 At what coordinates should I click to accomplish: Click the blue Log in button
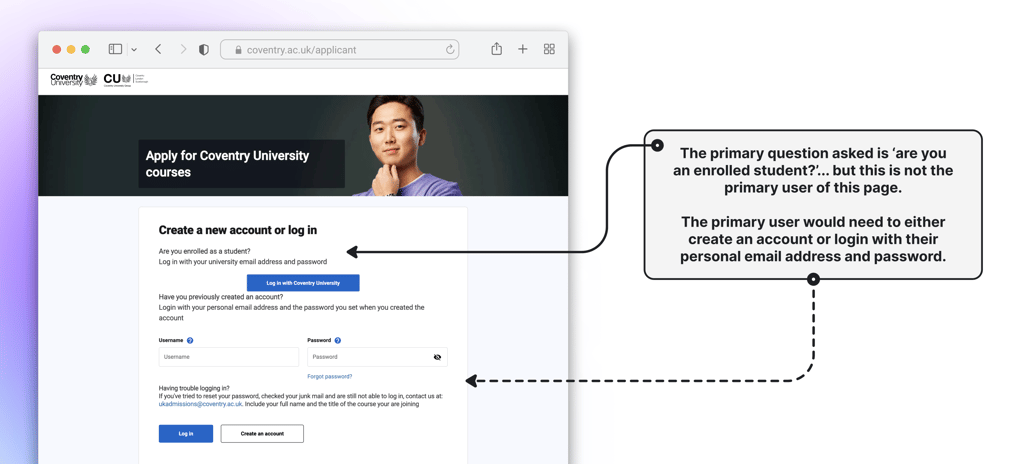click(186, 433)
